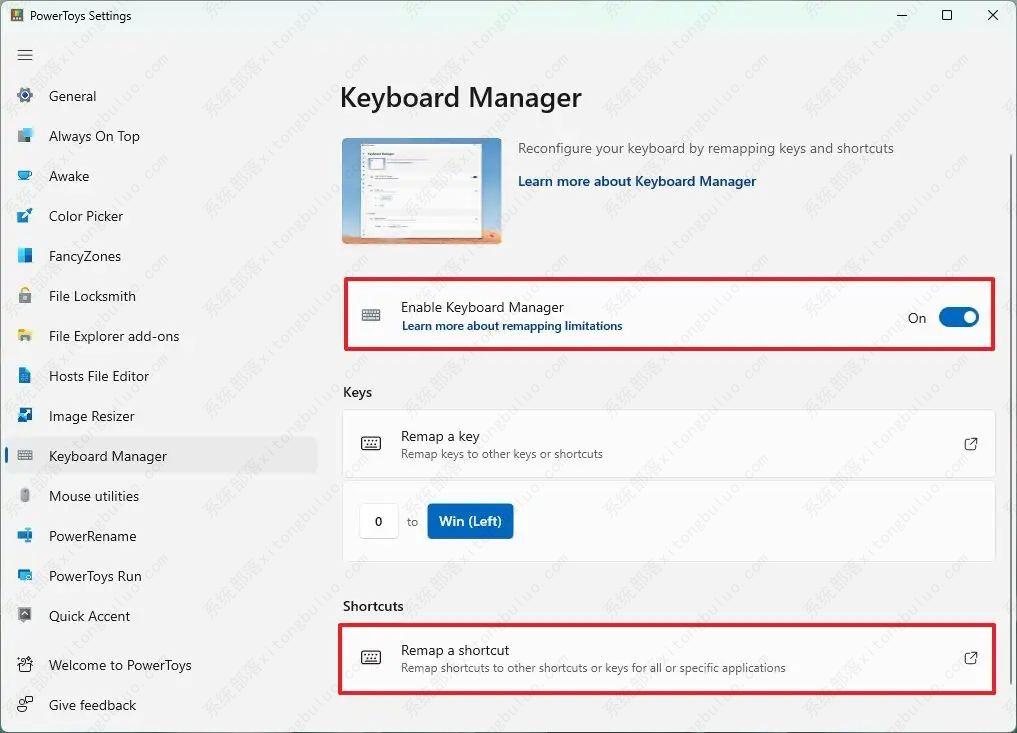Click the 0 key mapping box
Screen dimensions: 1017x733
(x=378, y=521)
